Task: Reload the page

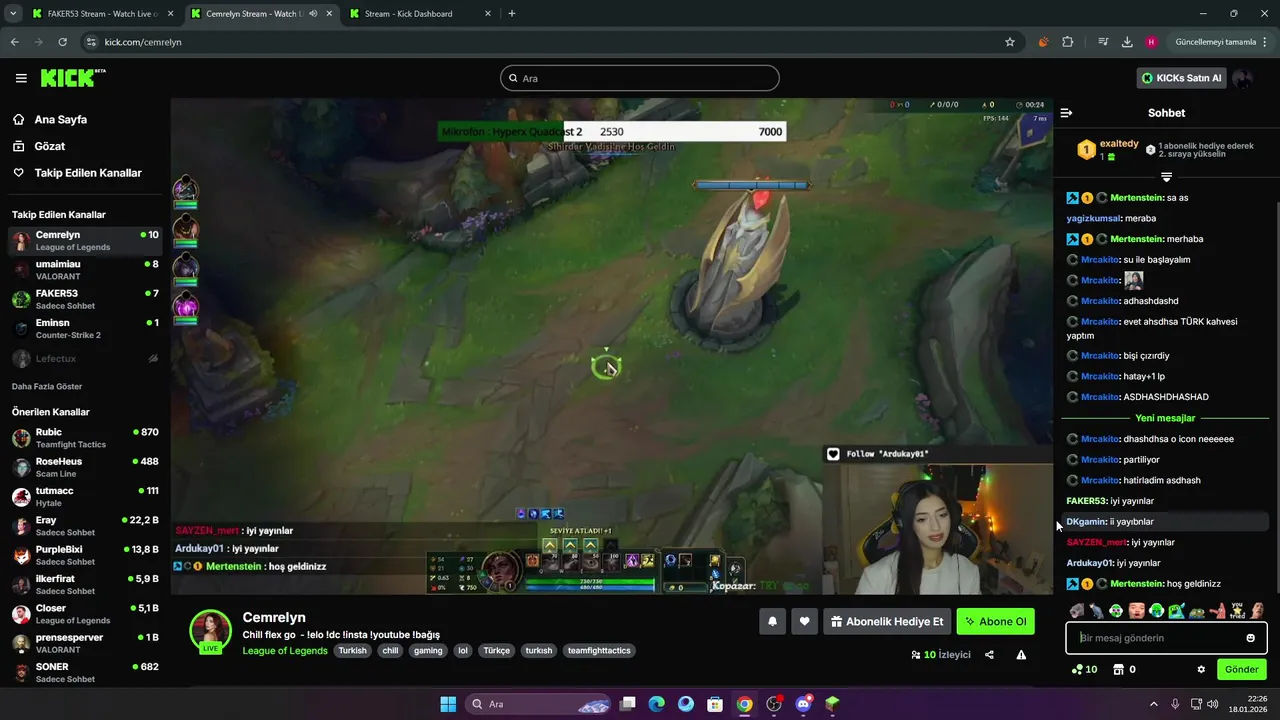Action: point(62,42)
